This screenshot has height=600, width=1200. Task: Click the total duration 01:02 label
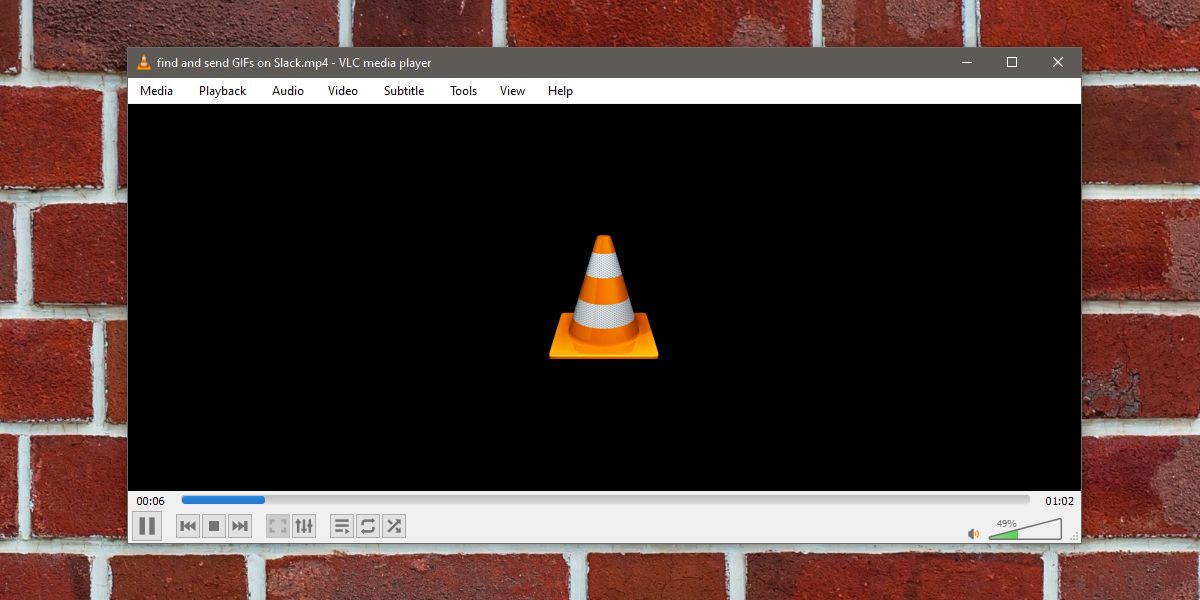(1059, 501)
